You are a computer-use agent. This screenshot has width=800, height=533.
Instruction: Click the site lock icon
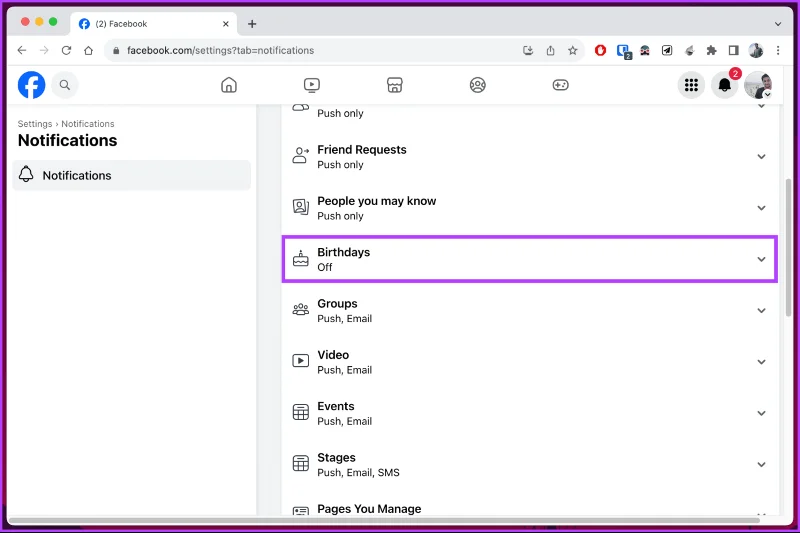116,50
